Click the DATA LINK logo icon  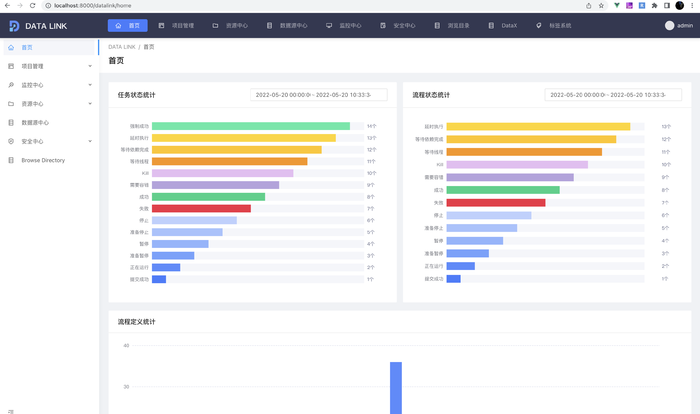14,25
